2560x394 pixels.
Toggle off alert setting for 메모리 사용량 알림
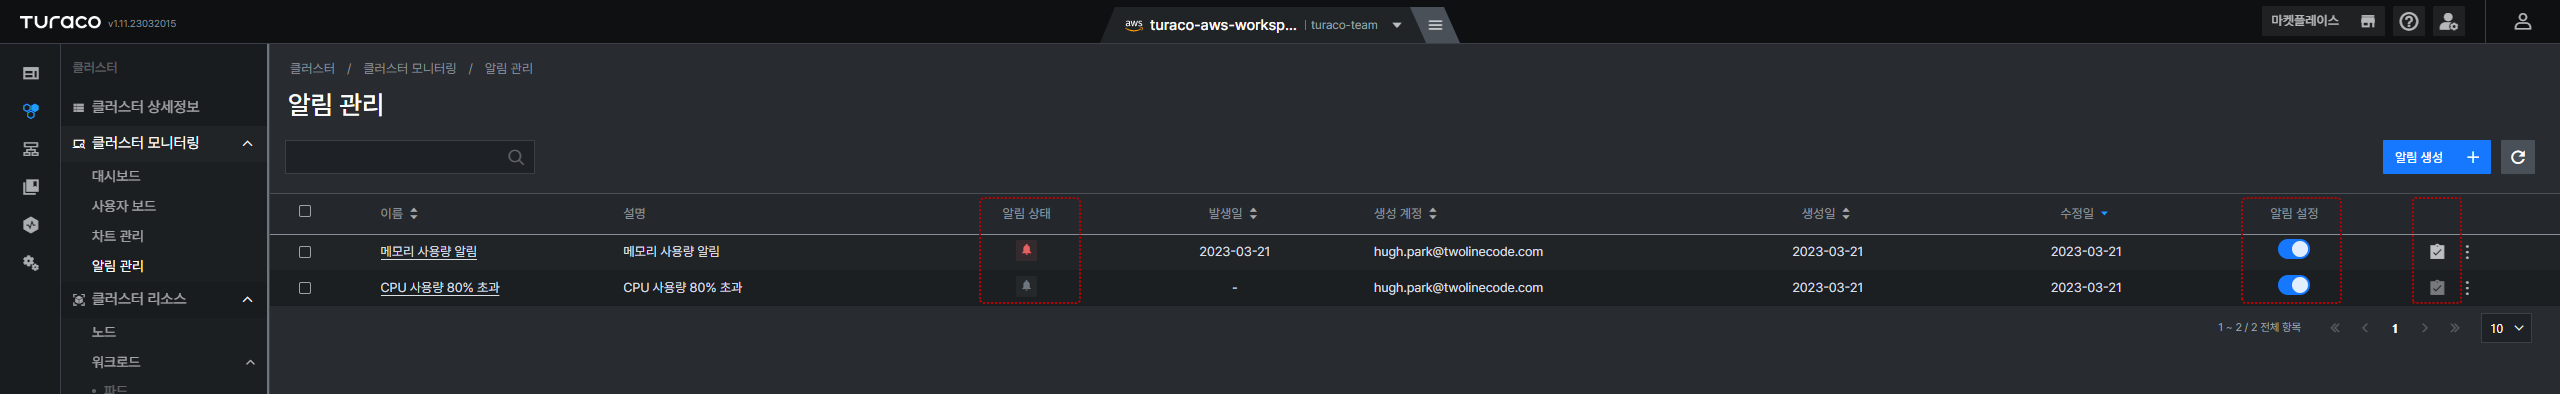tap(2293, 249)
